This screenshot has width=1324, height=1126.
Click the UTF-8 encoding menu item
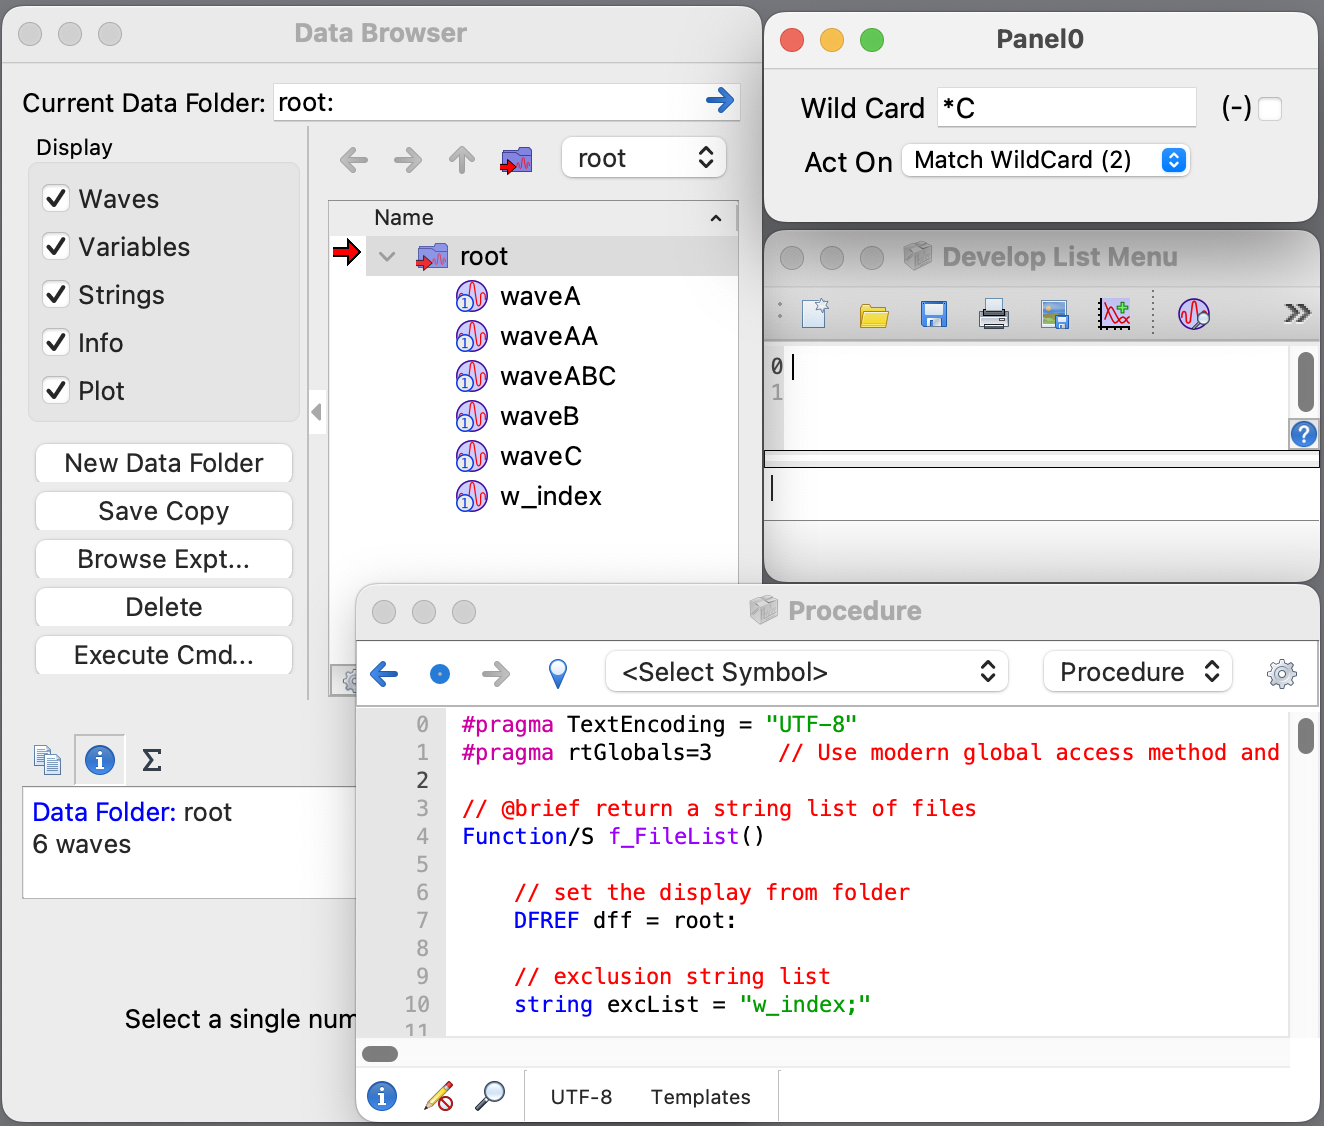click(x=581, y=1097)
